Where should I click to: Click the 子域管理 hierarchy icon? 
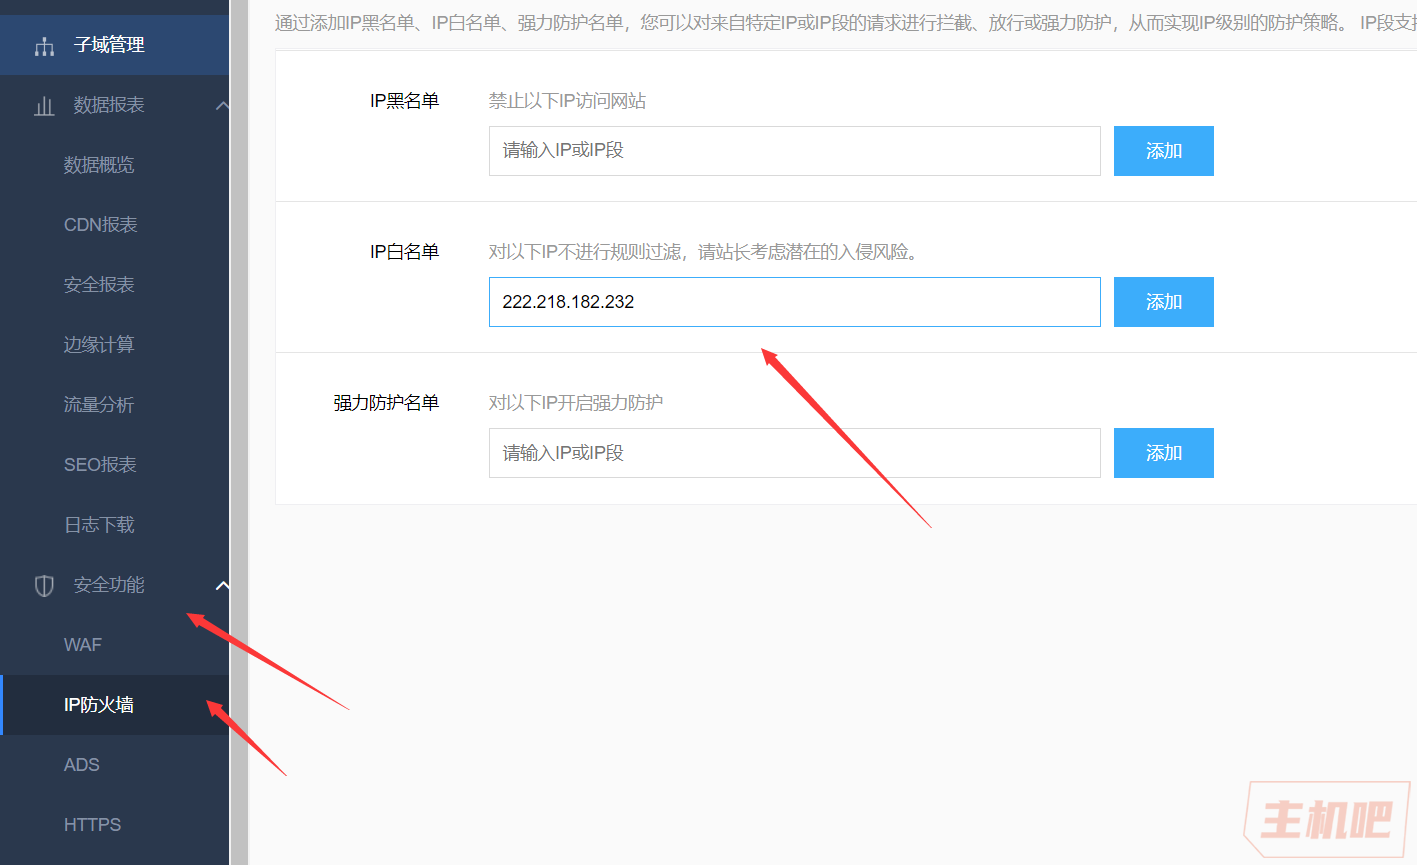[x=44, y=46]
